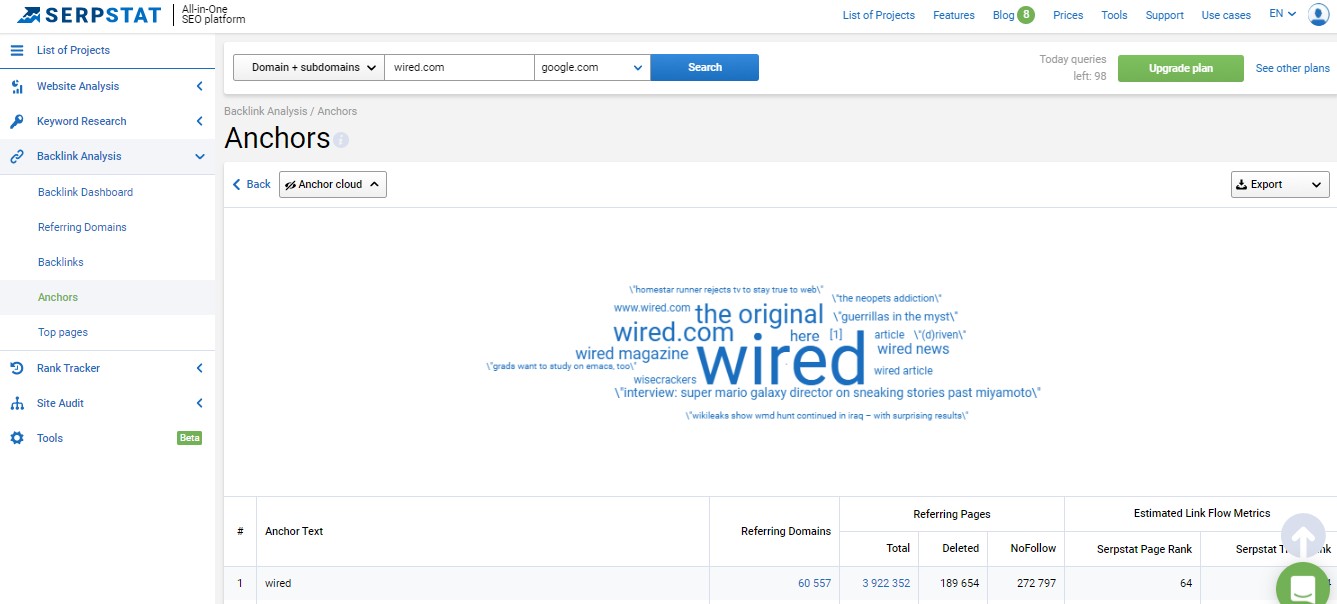This screenshot has height=604, width=1337.
Task: Open the Export dropdown
Action: [x=1280, y=184]
